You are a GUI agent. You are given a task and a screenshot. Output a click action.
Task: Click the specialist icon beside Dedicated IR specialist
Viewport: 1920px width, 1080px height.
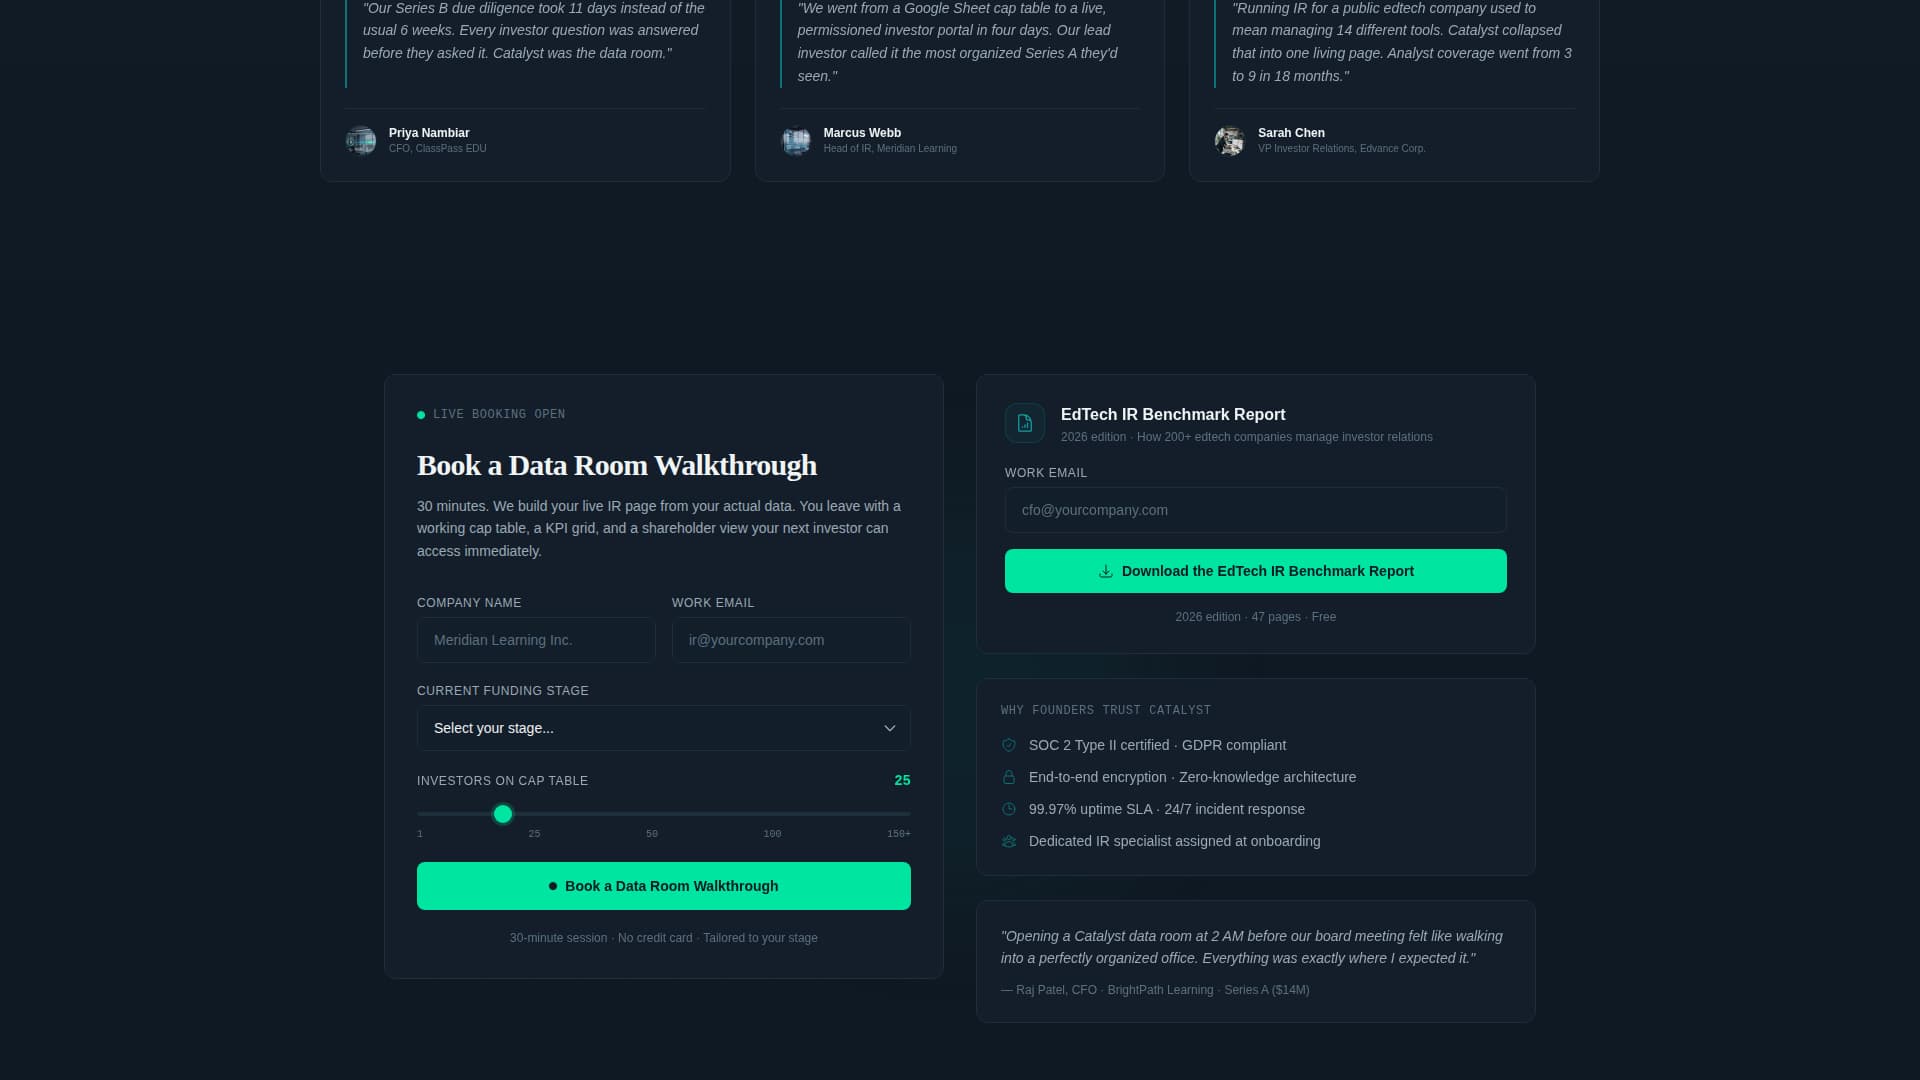point(1008,841)
